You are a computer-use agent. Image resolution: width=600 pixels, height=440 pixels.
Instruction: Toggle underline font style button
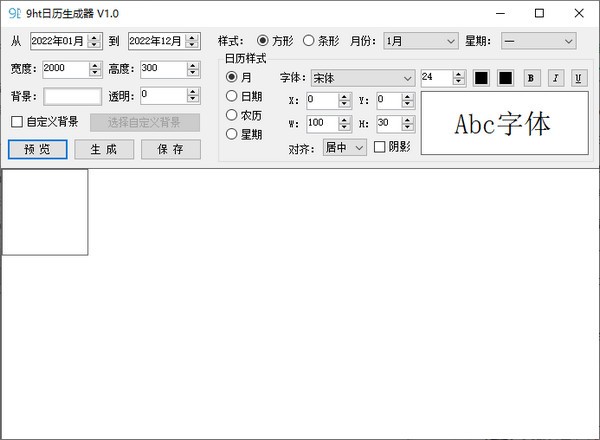[x=577, y=78]
